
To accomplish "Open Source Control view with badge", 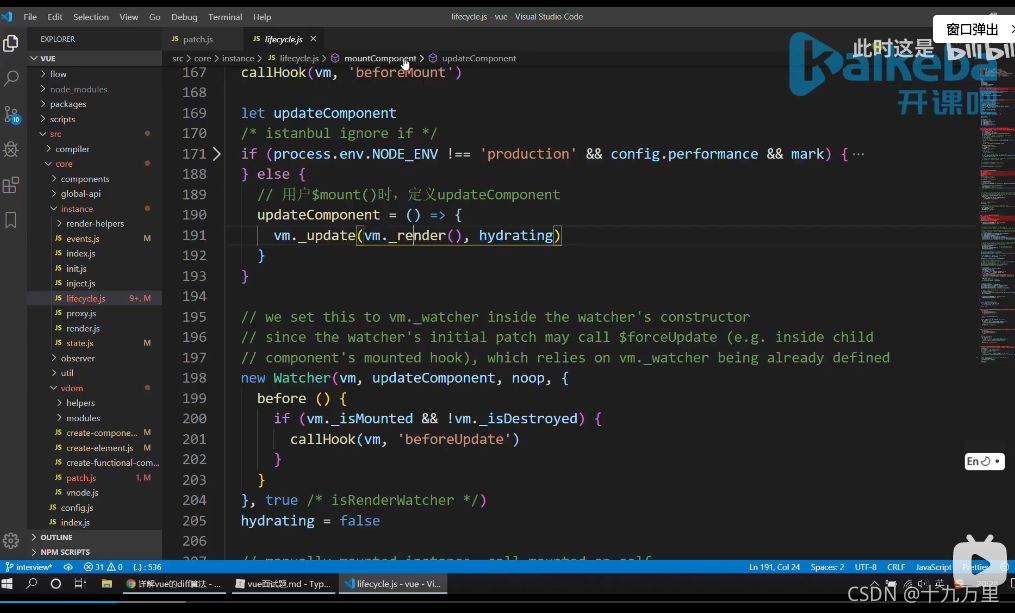I will pyautogui.click(x=11, y=115).
